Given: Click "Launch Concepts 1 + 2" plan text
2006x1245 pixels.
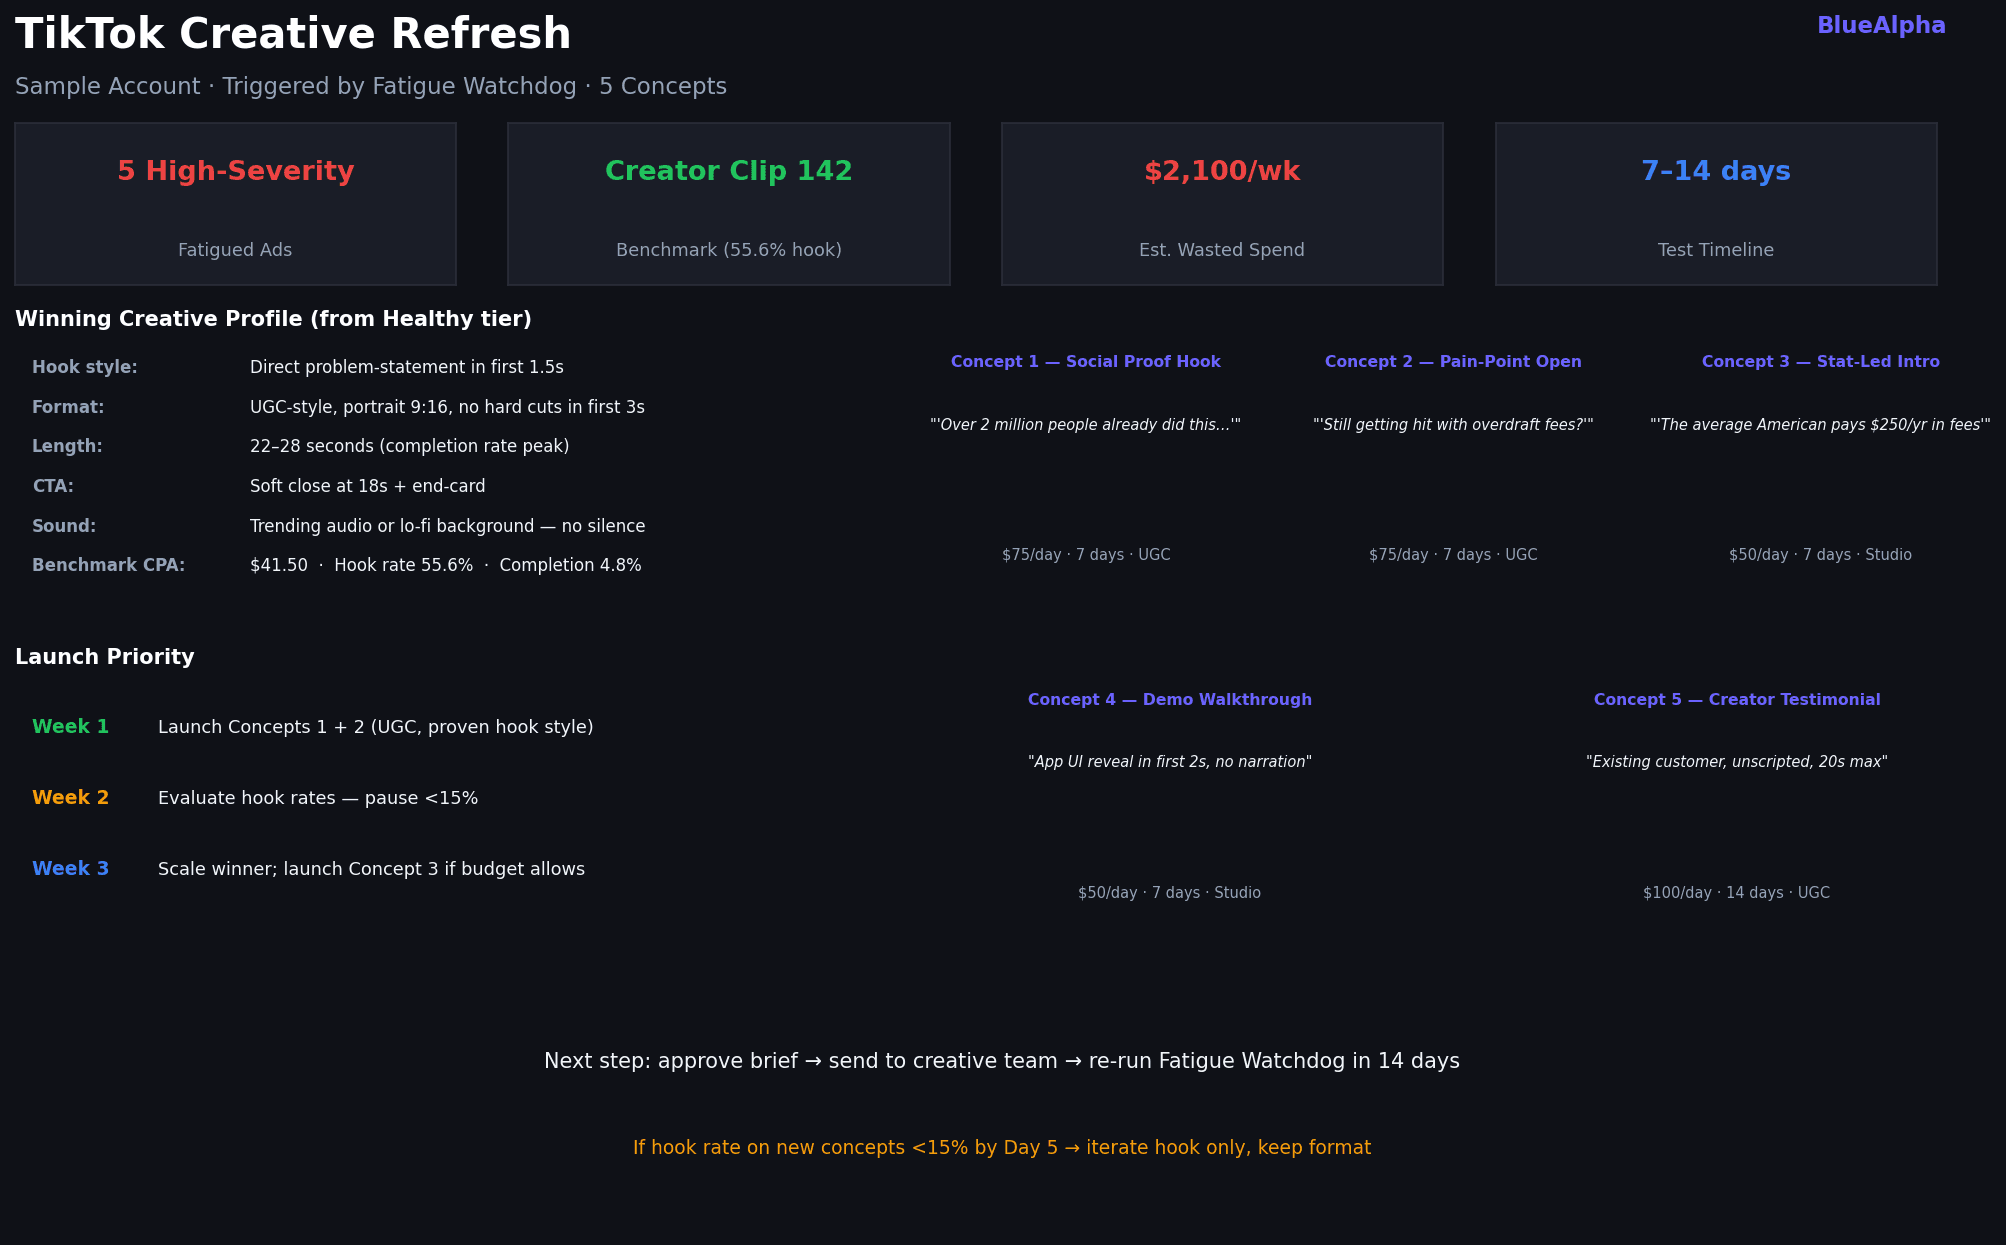Looking at the screenshot, I should pyautogui.click(x=376, y=728).
